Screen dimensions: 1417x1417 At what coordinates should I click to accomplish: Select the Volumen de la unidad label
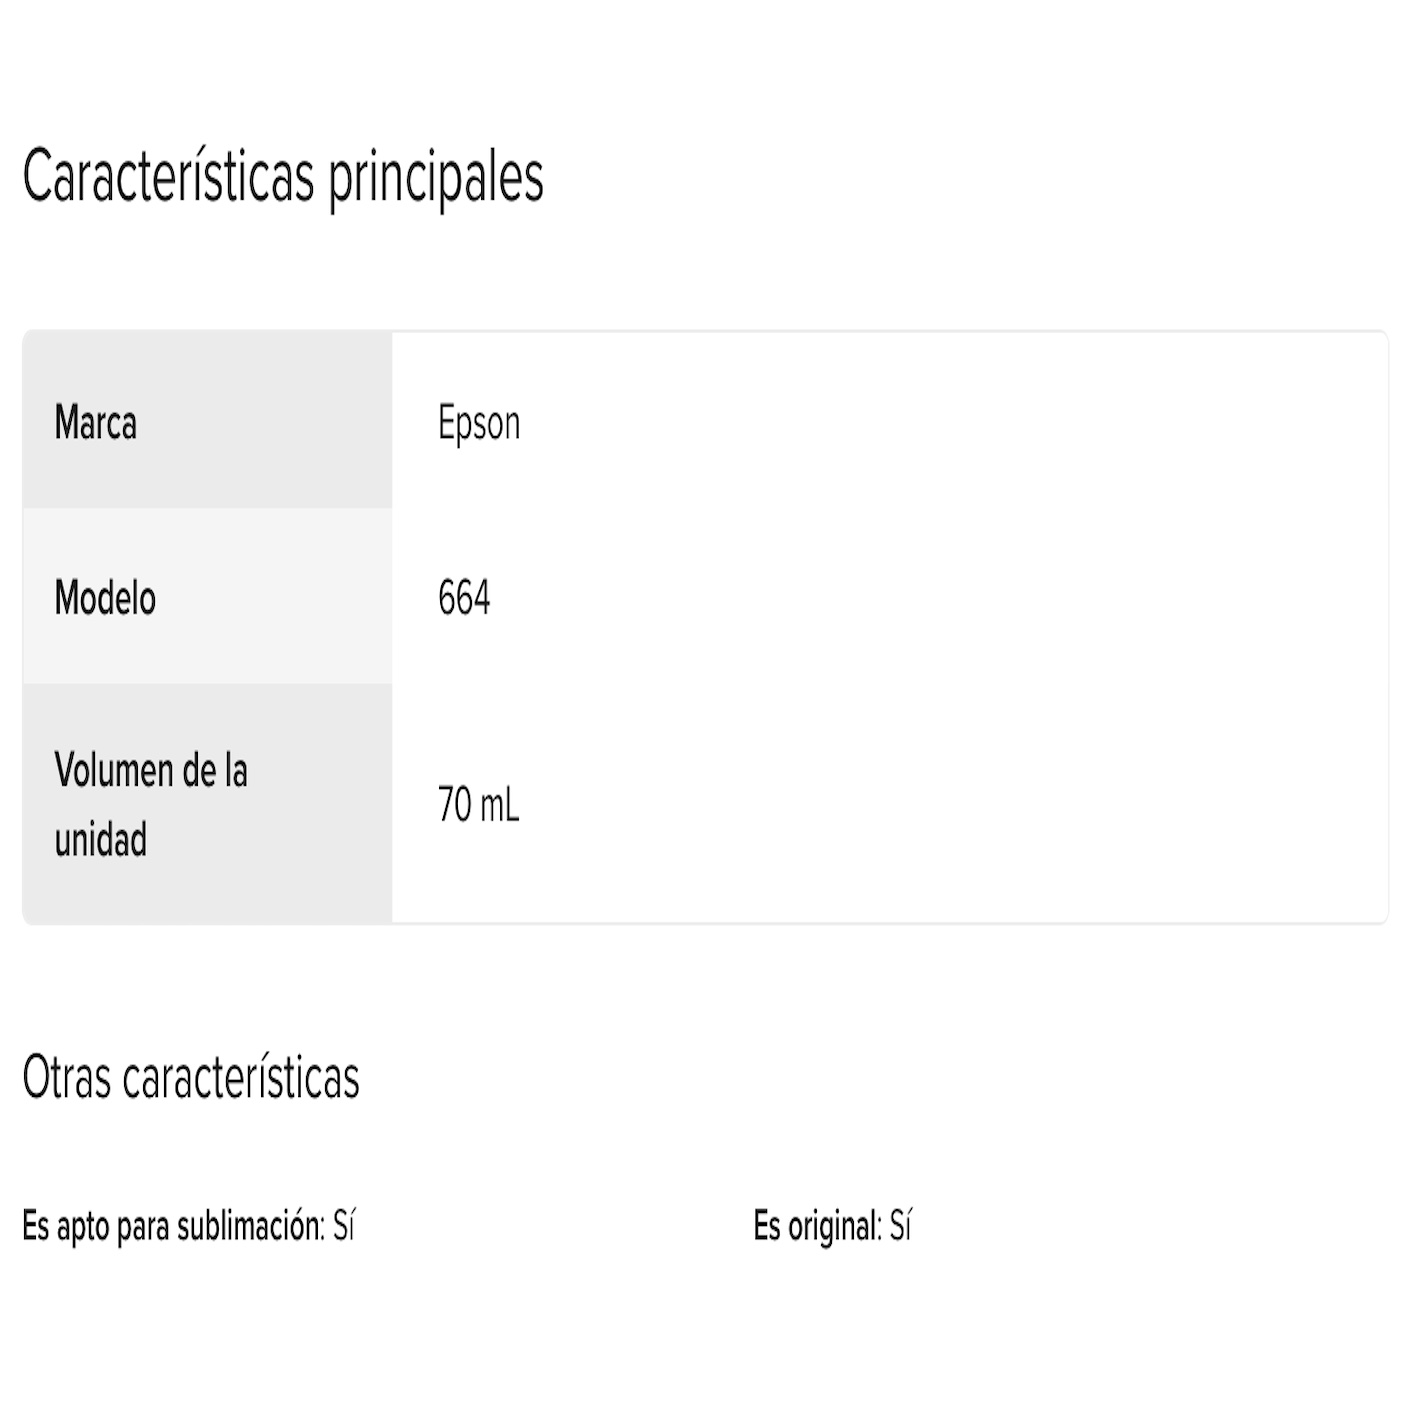pos(151,804)
